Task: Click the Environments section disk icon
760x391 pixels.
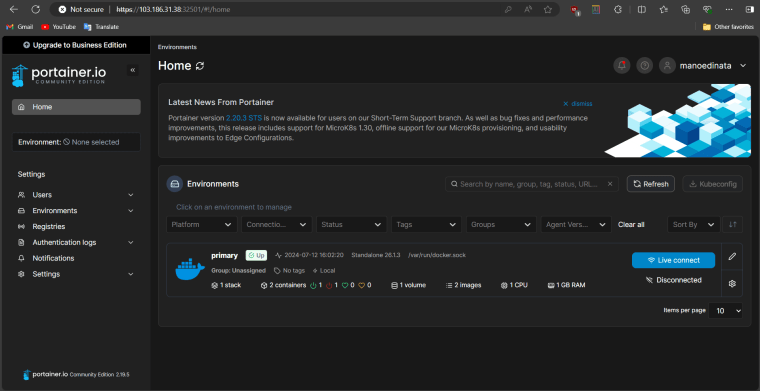Action: pos(174,184)
